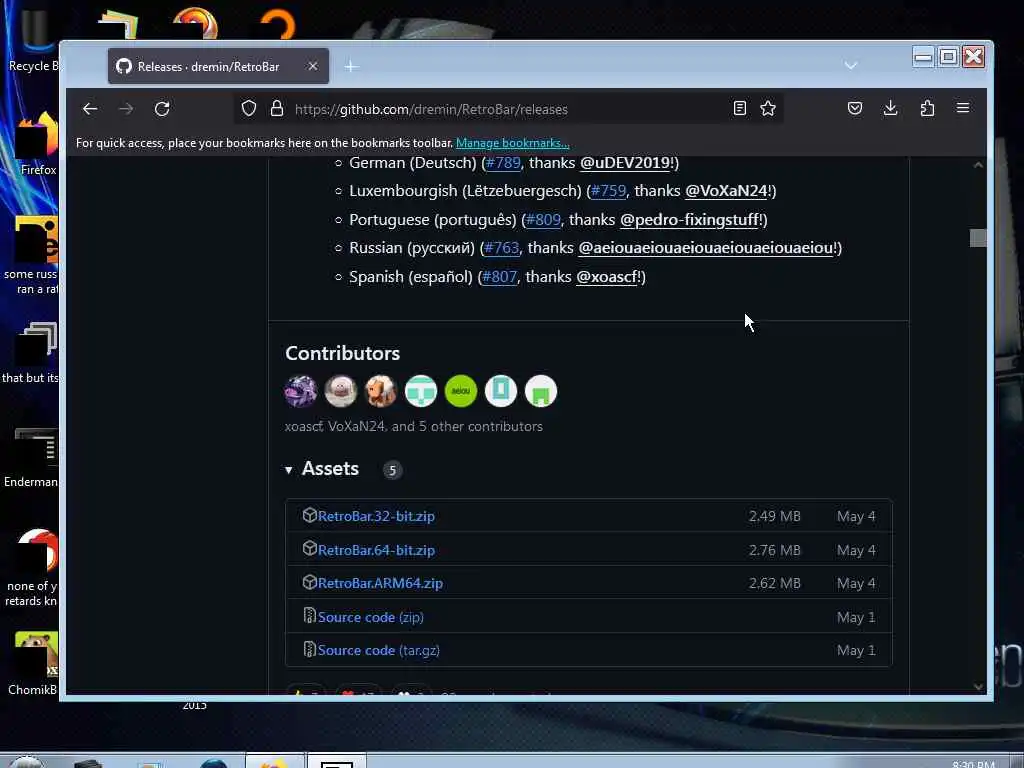Click package icon beside RetroBar.32-bit.zip
This screenshot has height=768, width=1024.
click(x=310, y=515)
